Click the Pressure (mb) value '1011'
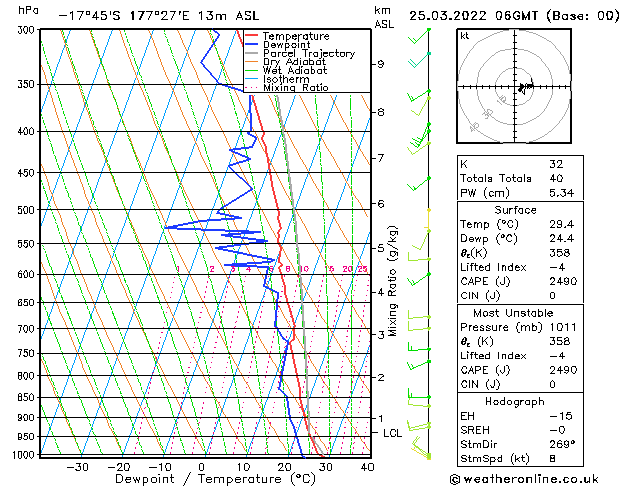Viewport: 629px width, 486px height. point(563,327)
